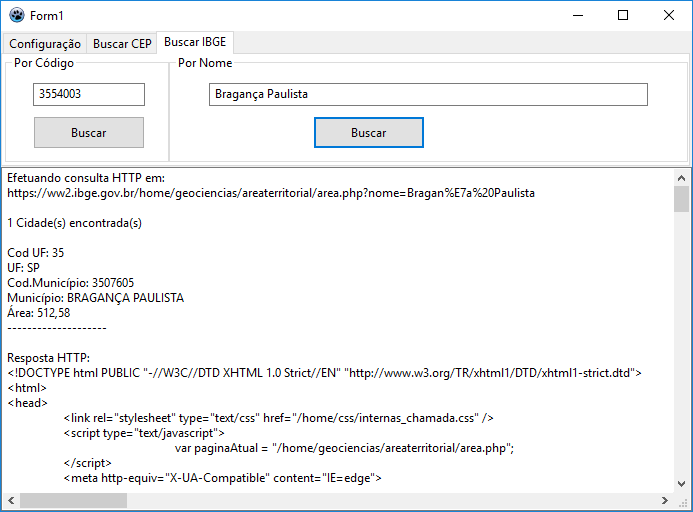Click the 'UF: SP' line
The image size is (693, 512).
click(x=23, y=268)
